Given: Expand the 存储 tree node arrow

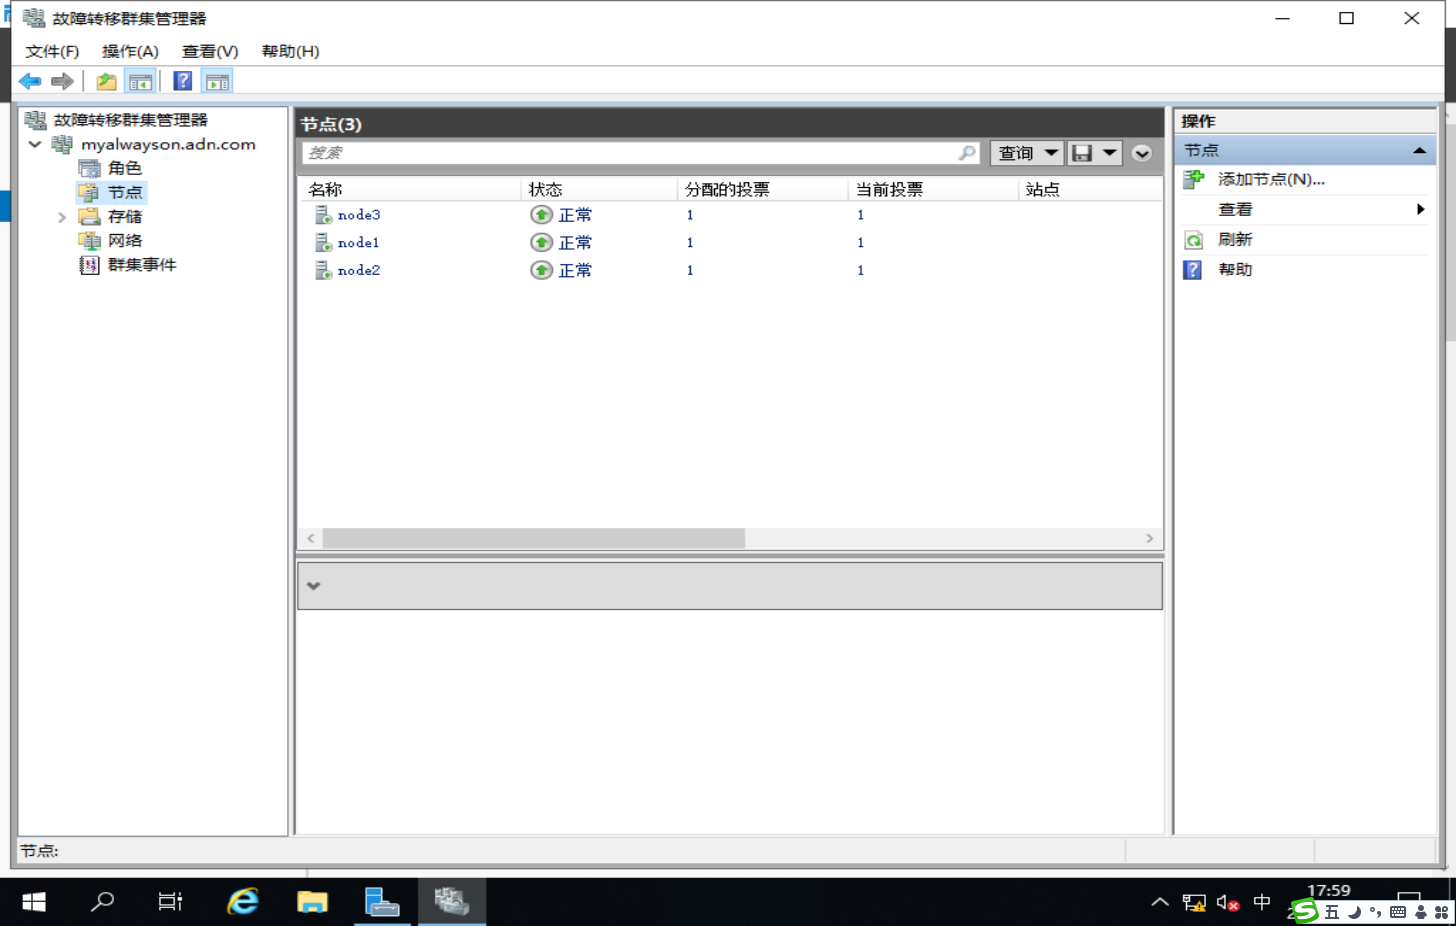Looking at the screenshot, I should click(62, 216).
